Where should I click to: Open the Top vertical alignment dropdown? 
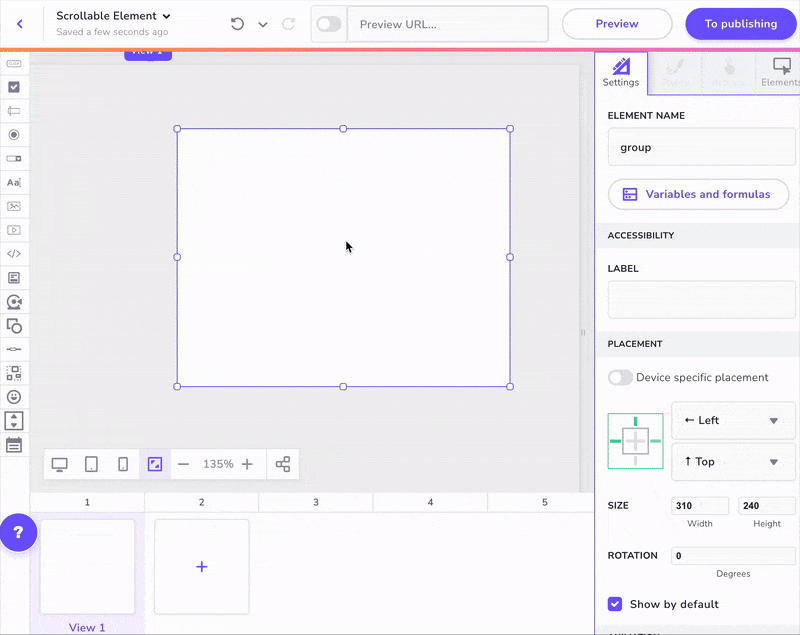pos(733,461)
